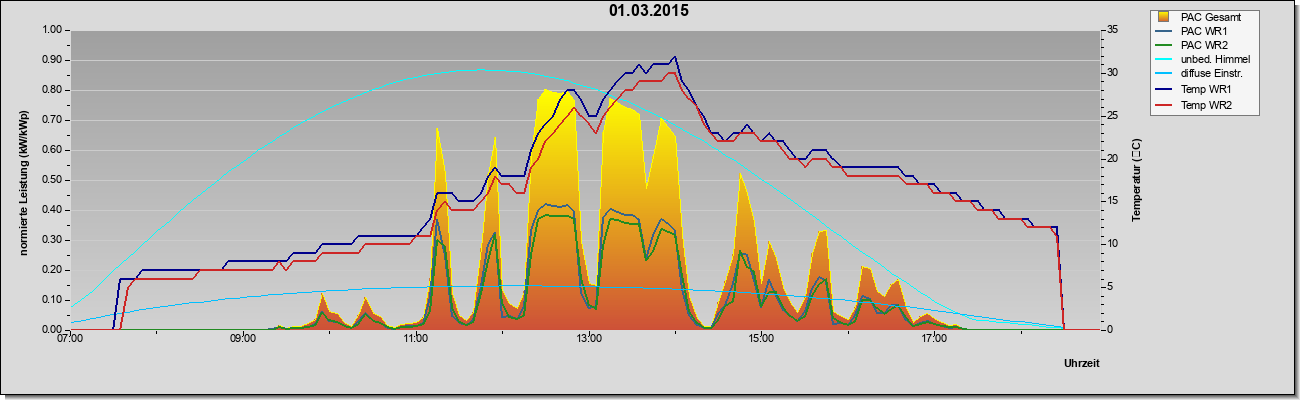Click the 1.00 left axis value

[52, 30]
